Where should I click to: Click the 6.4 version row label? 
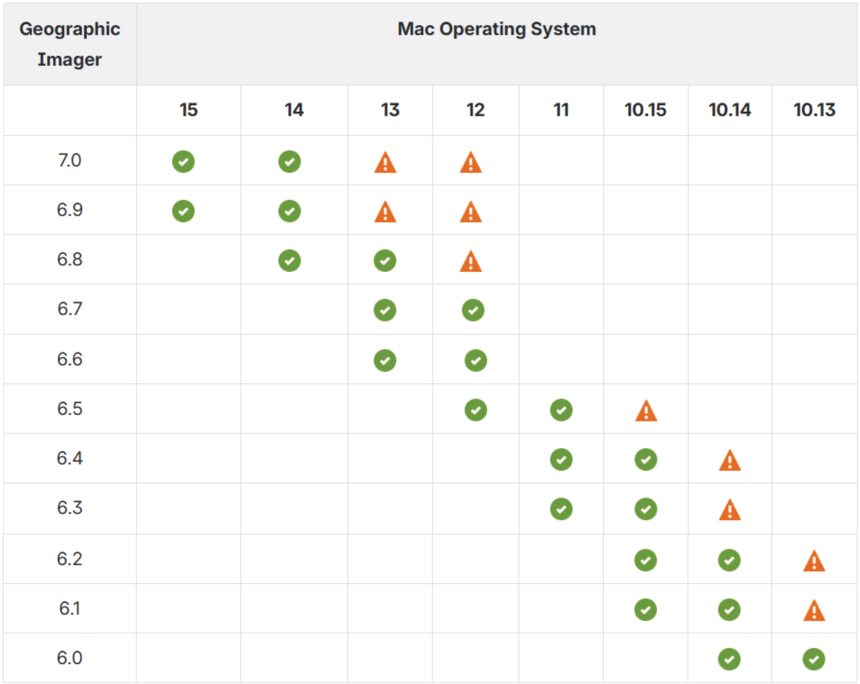(70, 458)
